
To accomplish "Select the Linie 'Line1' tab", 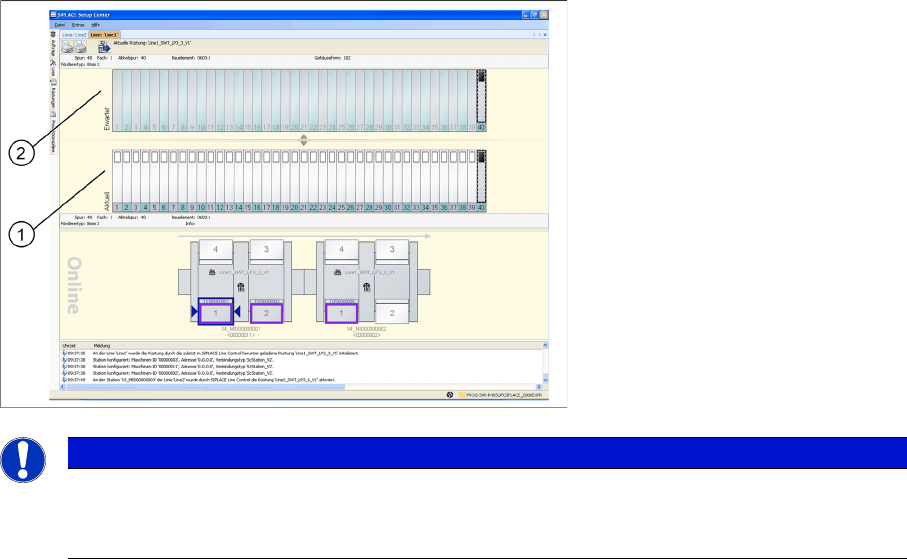I will click(104, 35).
